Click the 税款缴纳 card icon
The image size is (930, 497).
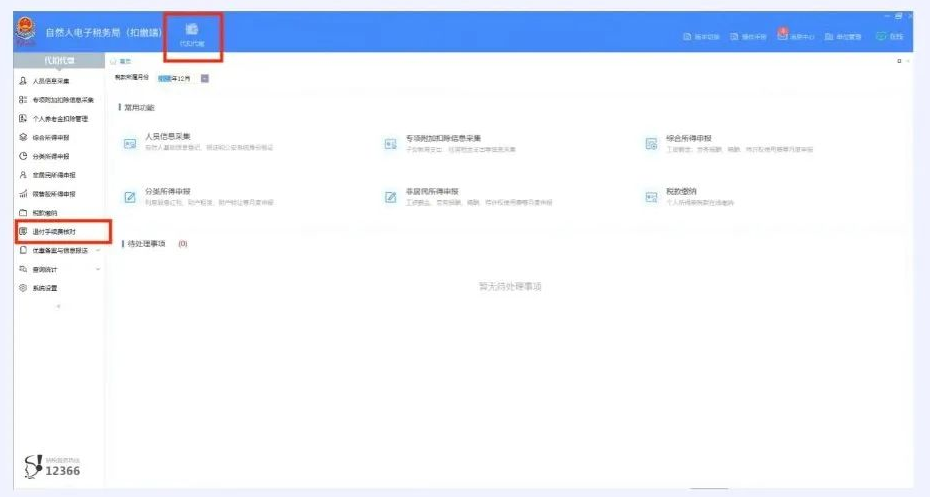click(652, 197)
